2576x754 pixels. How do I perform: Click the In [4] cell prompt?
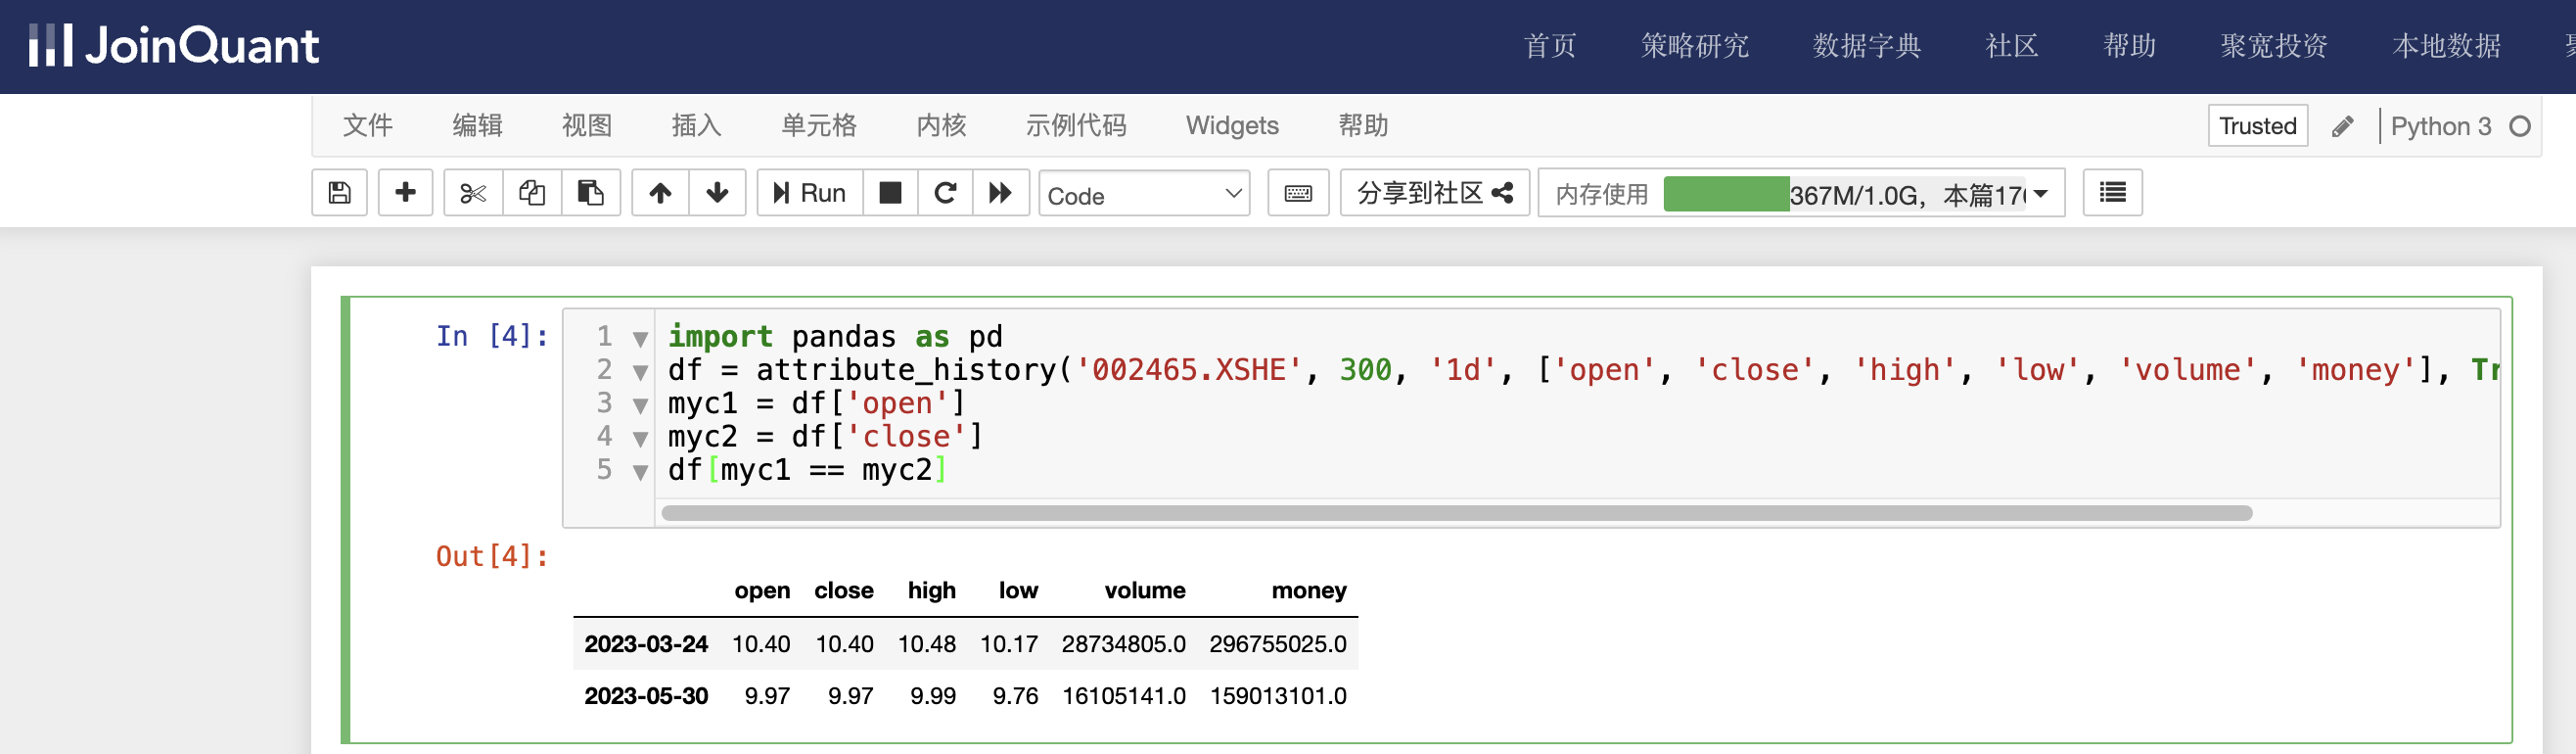pyautogui.click(x=492, y=336)
